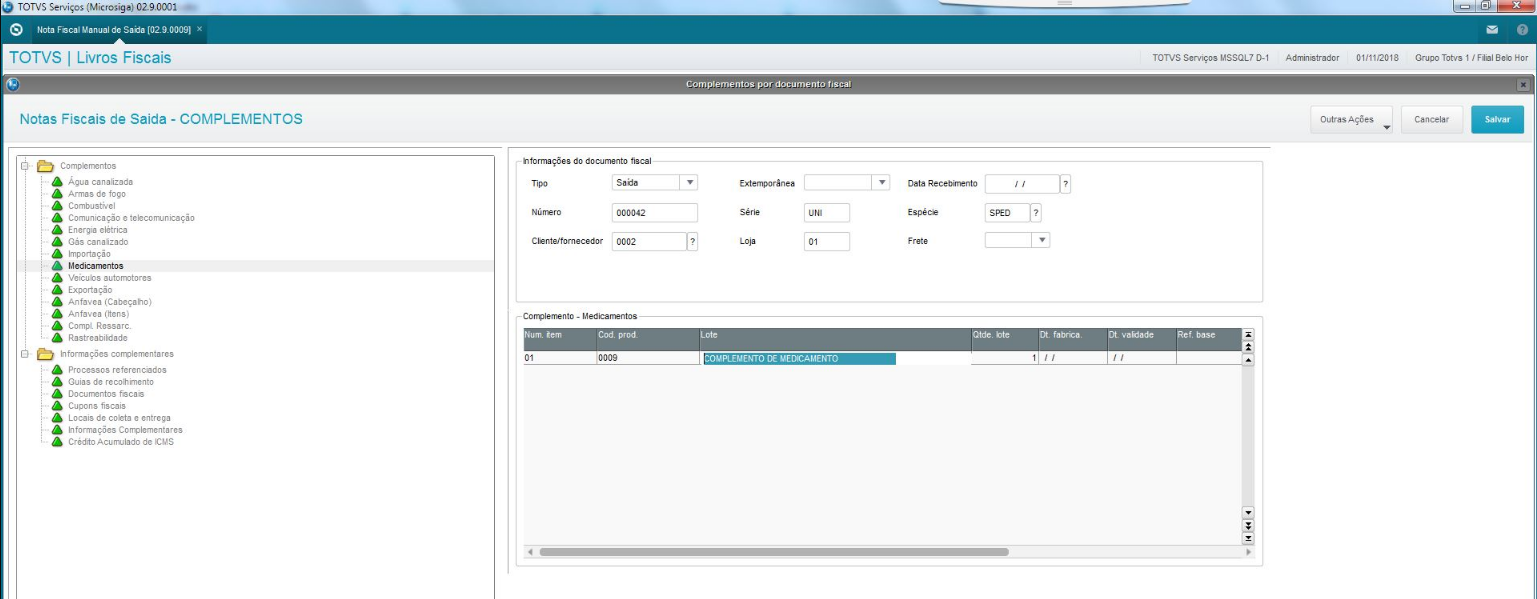Switch to Nota Fiscal Manual de Saída tab
Screen dimensions: 1537x599
click(113, 30)
